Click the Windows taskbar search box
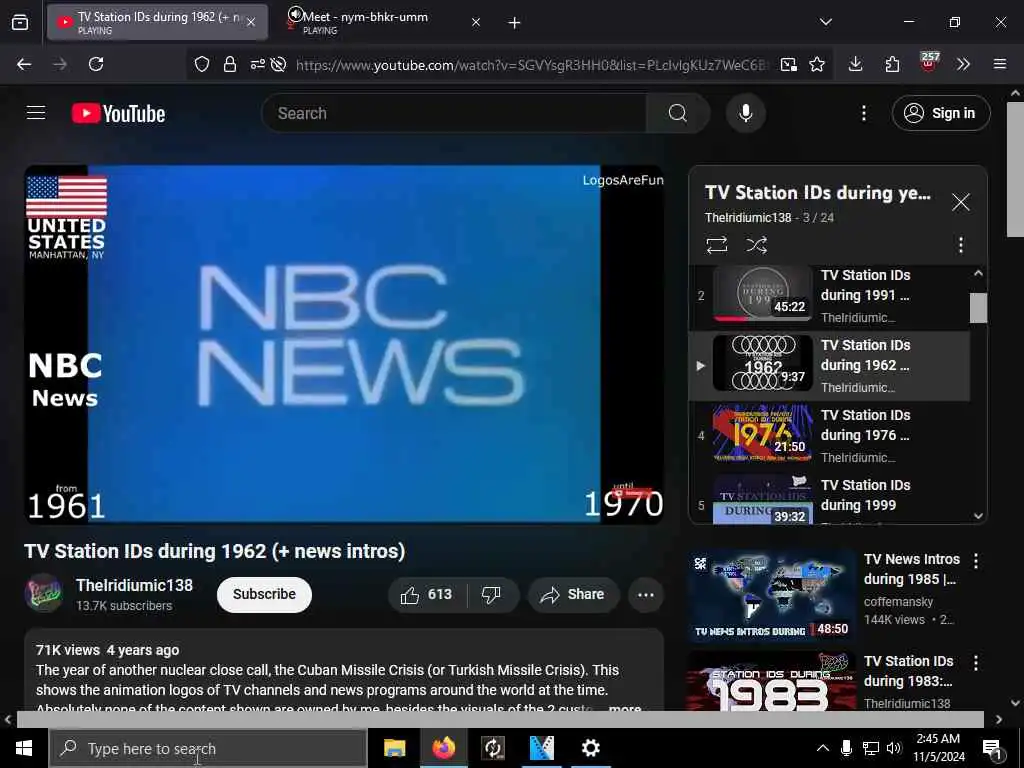This screenshot has height=768, width=1024. pyautogui.click(x=208, y=748)
